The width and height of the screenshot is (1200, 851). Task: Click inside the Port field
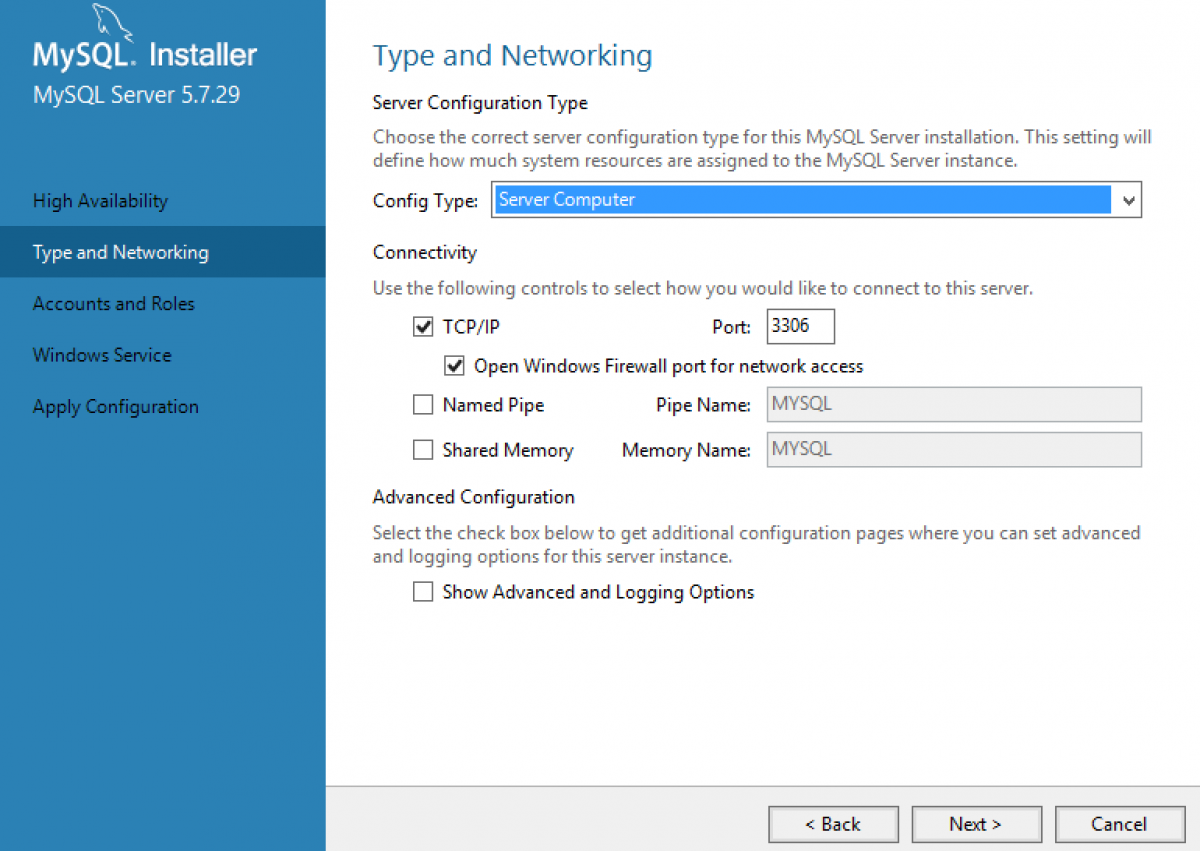pyautogui.click(x=800, y=326)
